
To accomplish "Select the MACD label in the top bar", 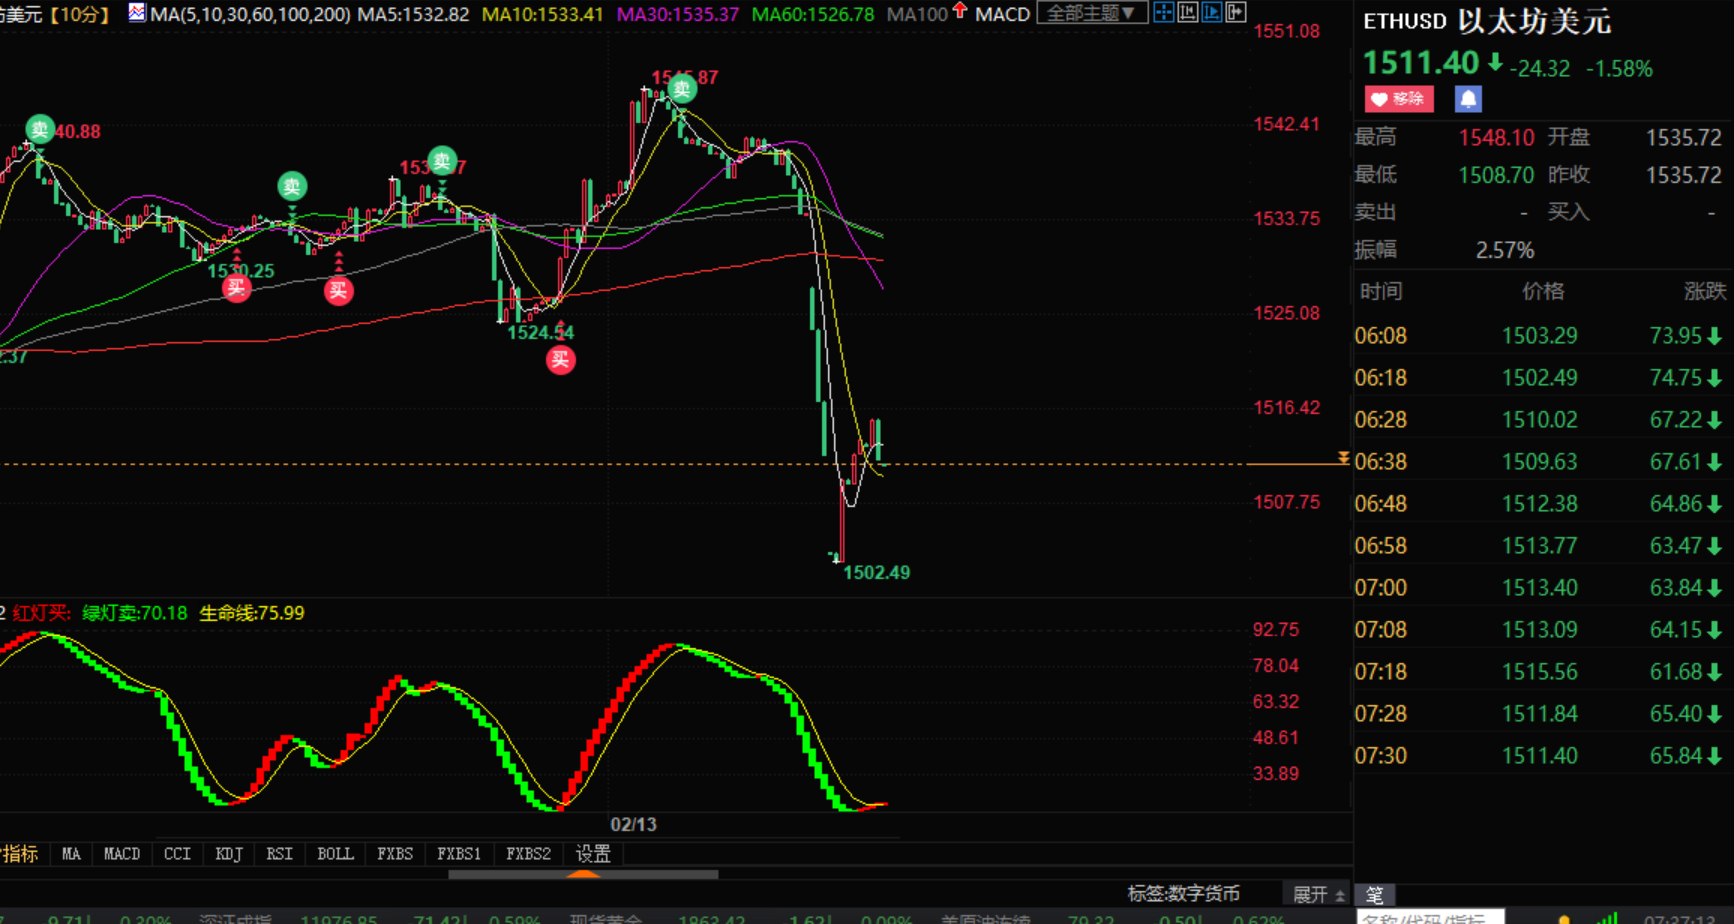I will click(x=1002, y=14).
